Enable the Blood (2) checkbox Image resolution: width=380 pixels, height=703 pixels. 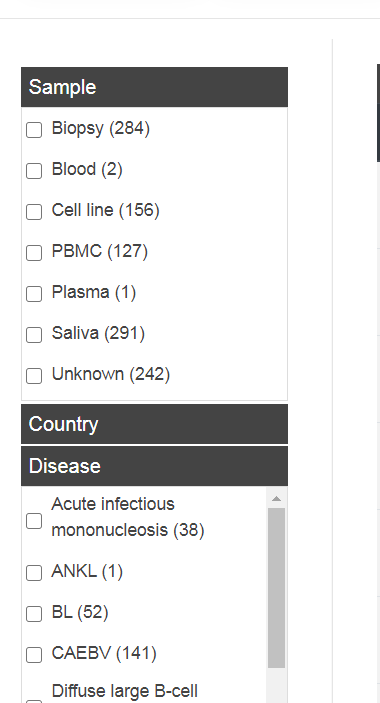click(x=34, y=171)
